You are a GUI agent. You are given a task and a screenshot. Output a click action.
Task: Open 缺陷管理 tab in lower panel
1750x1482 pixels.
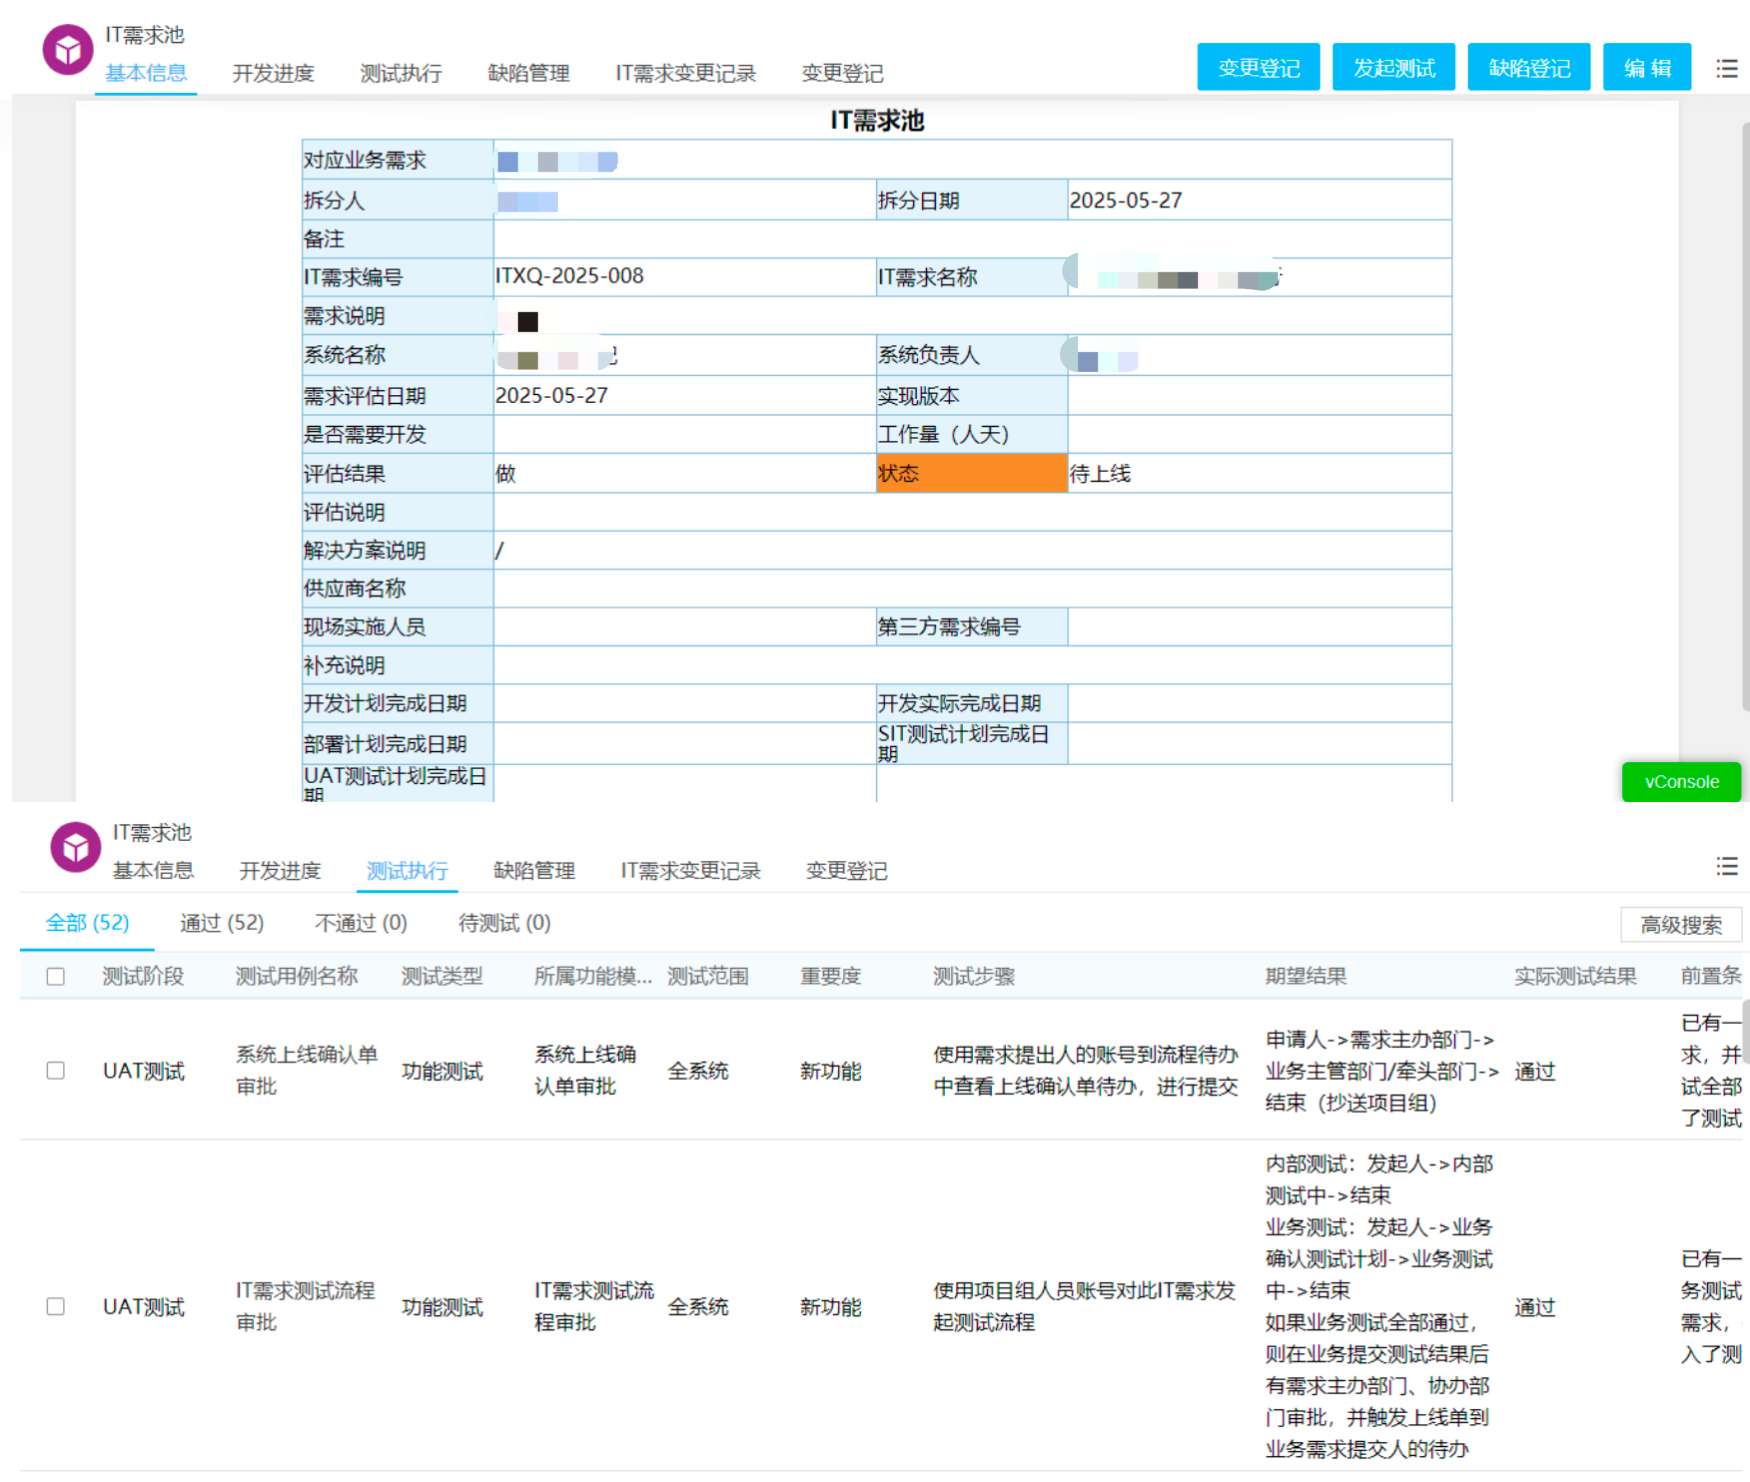[x=534, y=871]
